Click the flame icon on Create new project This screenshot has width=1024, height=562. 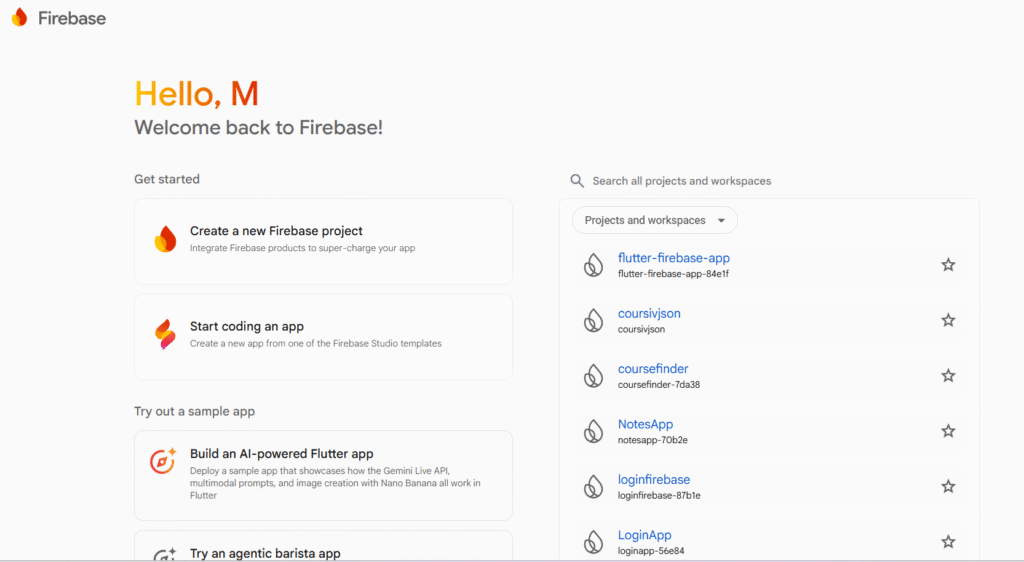(165, 239)
